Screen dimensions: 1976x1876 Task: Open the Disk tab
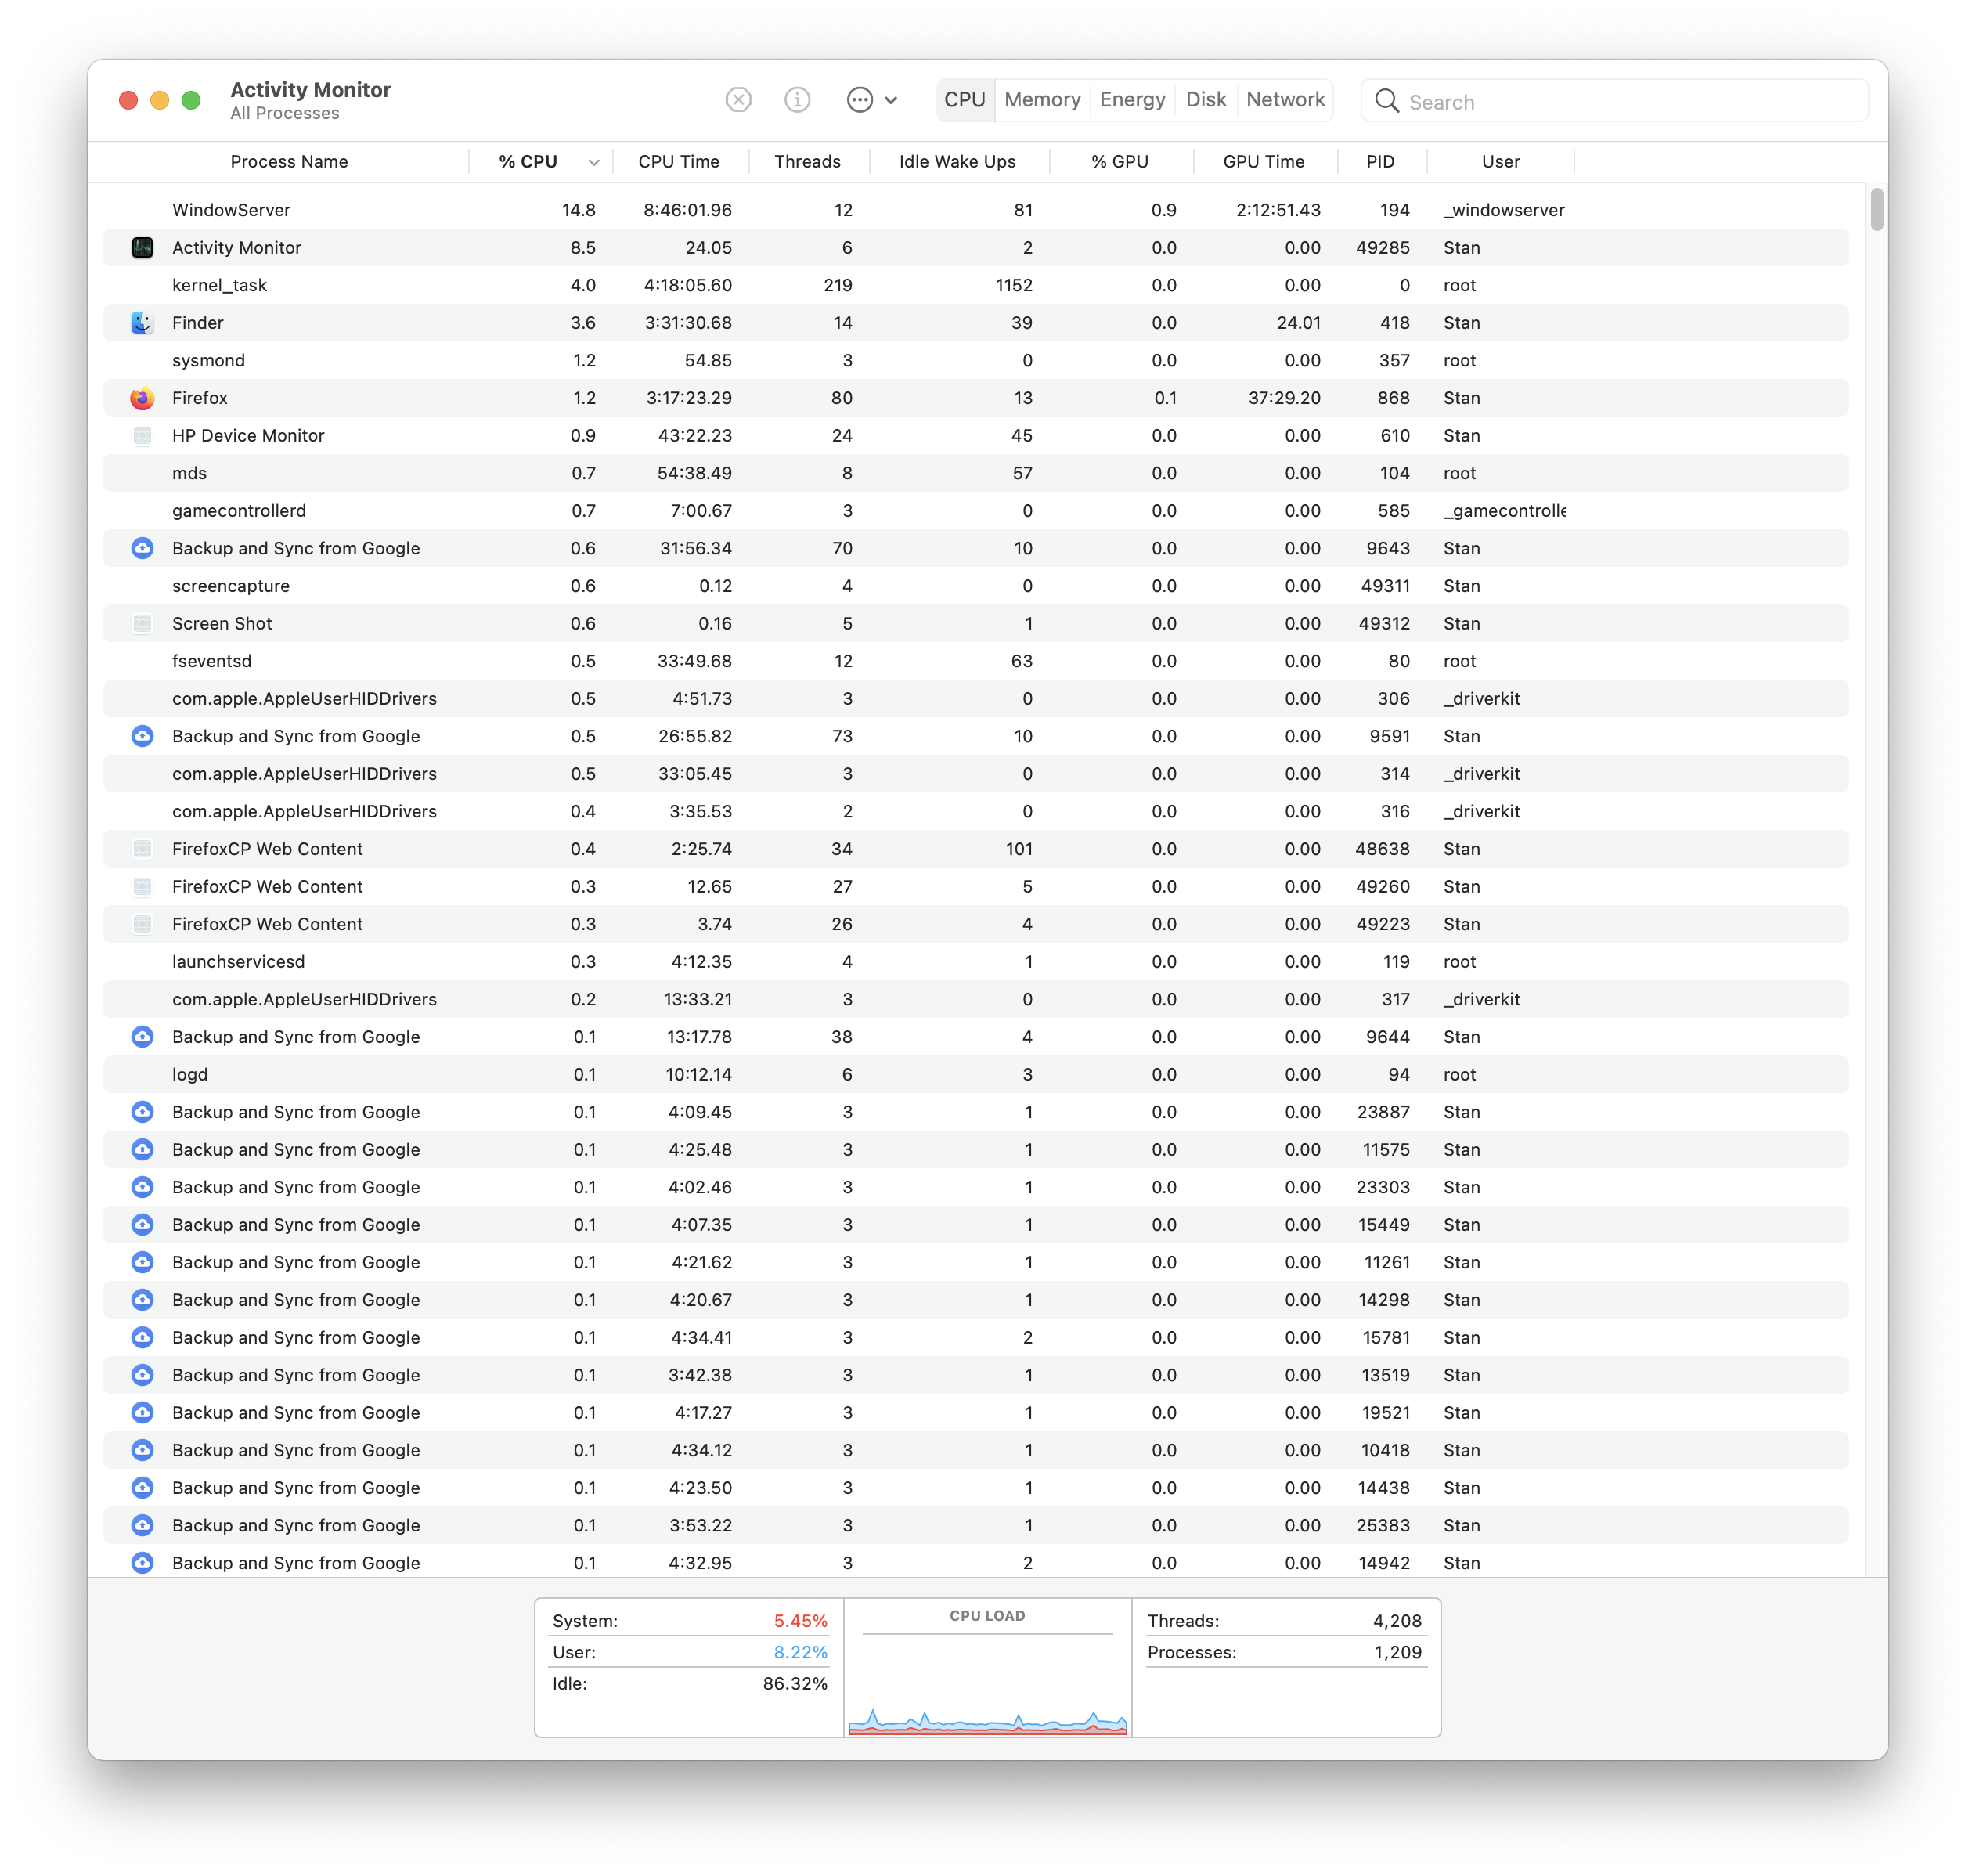click(x=1205, y=100)
